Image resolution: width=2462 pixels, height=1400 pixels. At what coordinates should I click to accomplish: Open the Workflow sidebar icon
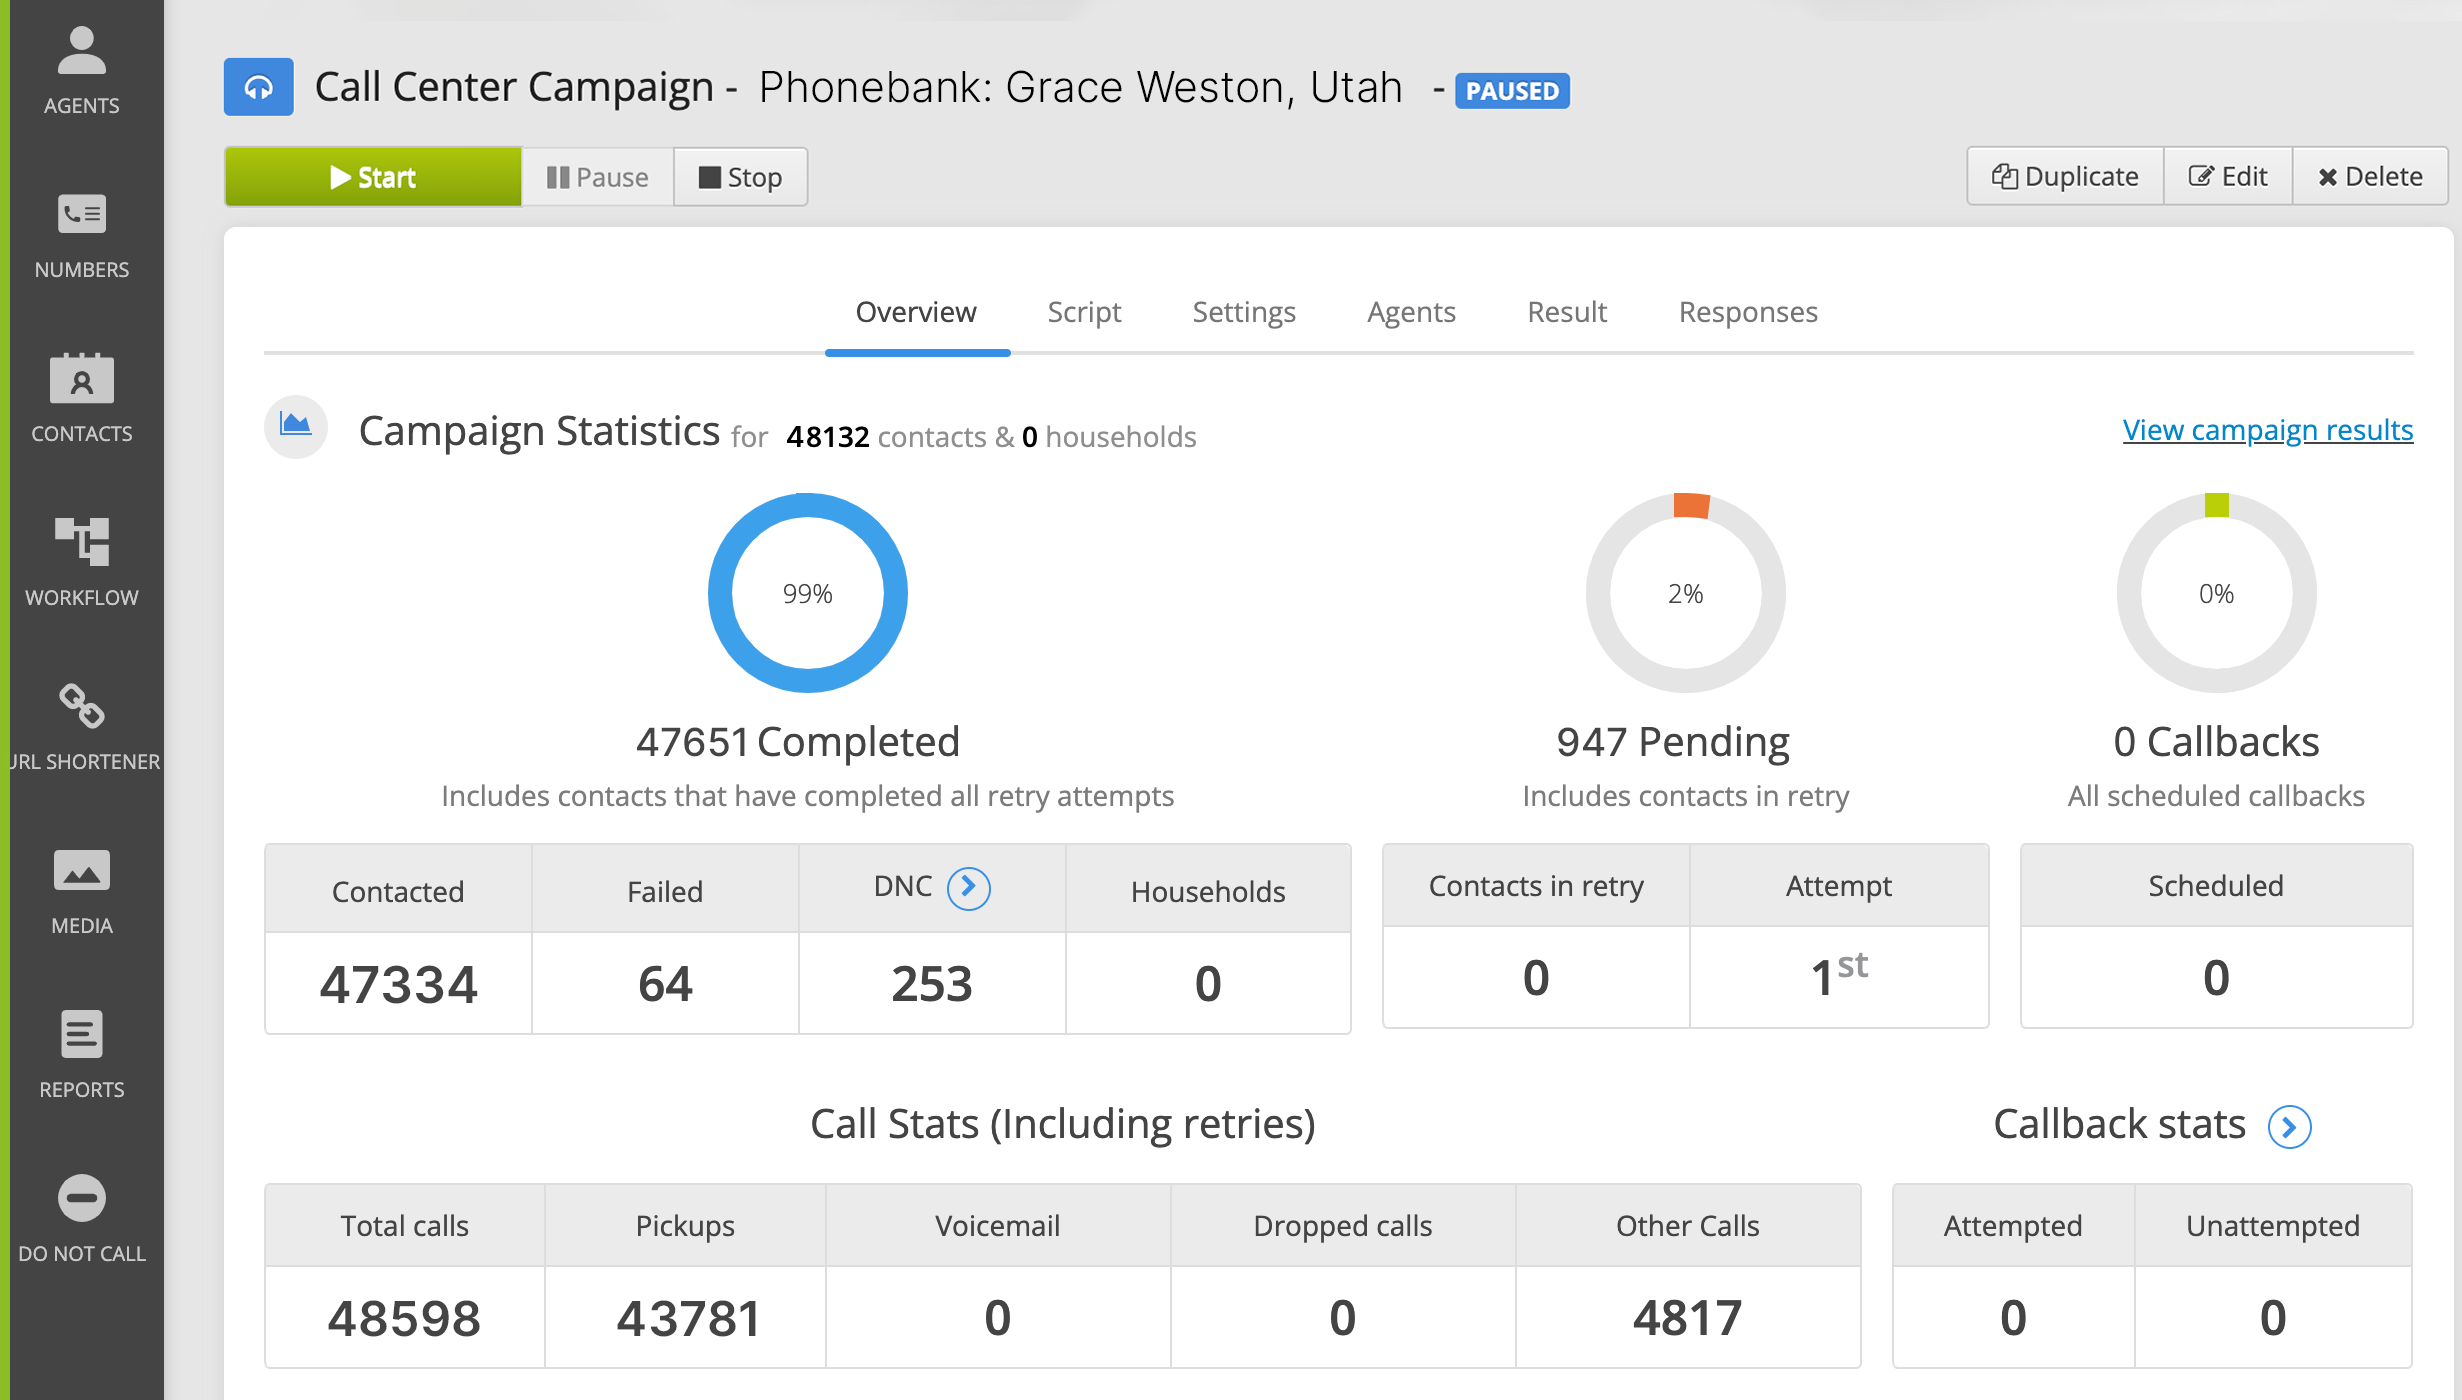tap(81, 562)
